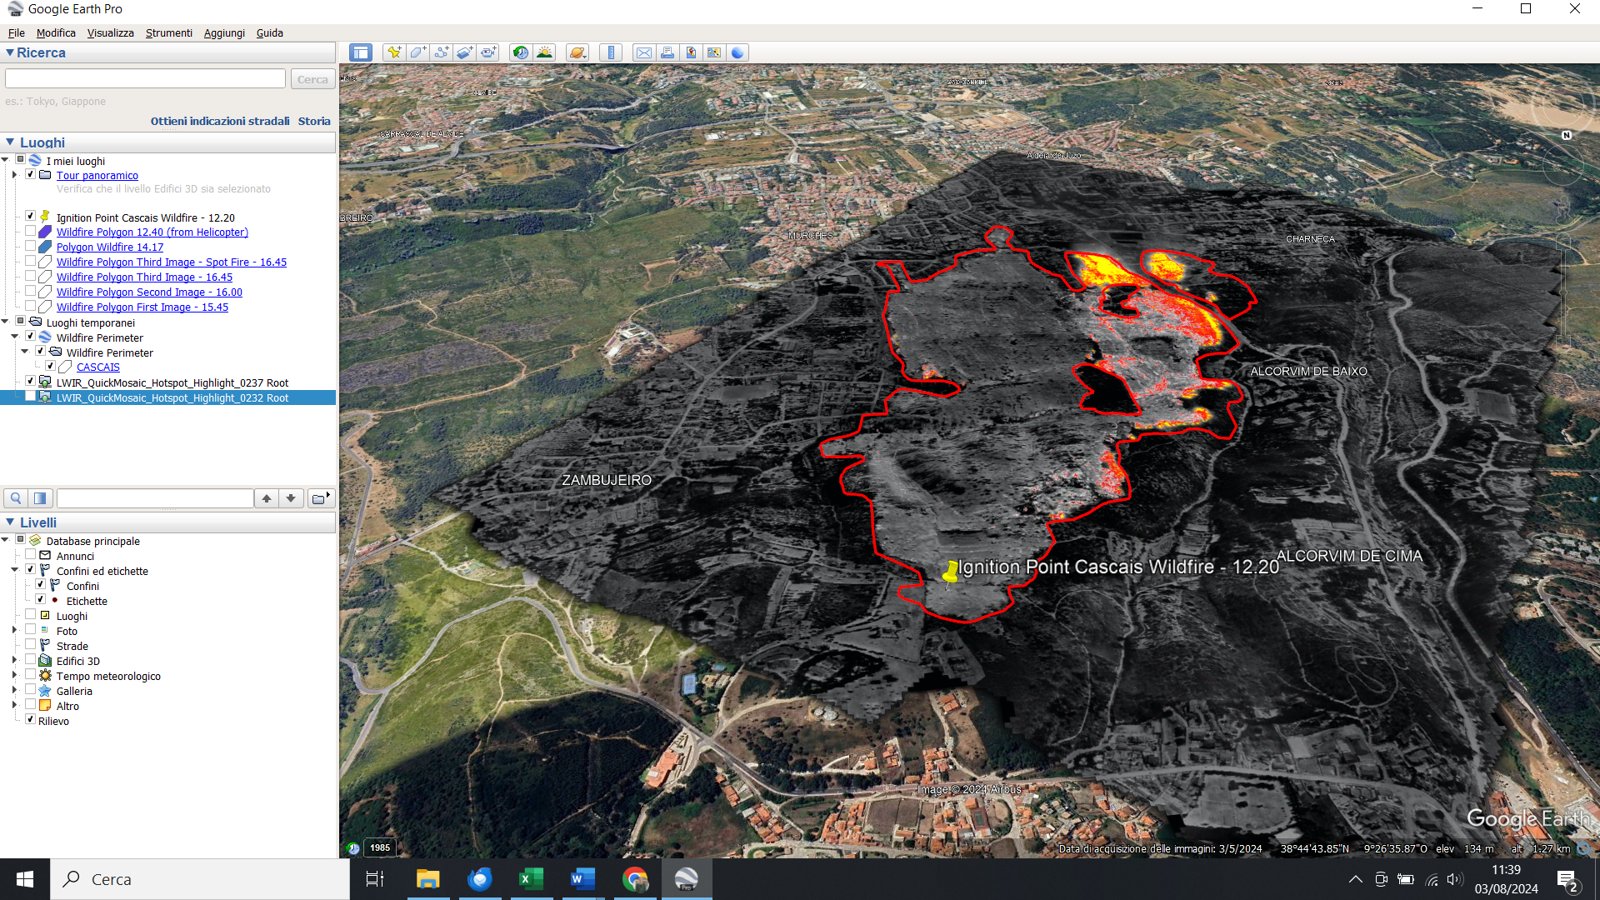The height and width of the screenshot is (900, 1600).
Task: Open the Guida menu
Action: coord(270,33)
